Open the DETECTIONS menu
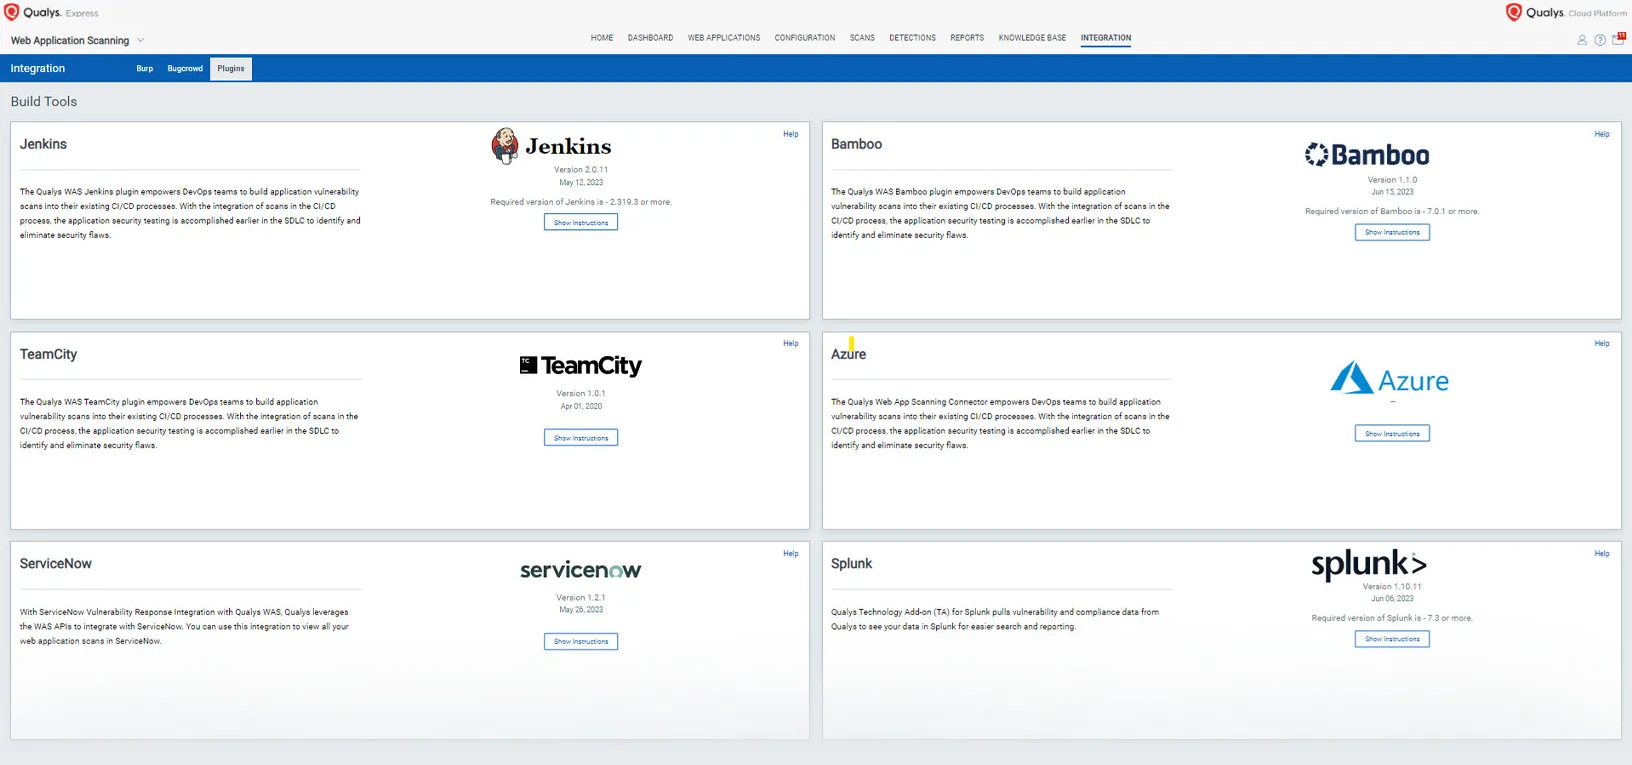 tap(913, 38)
